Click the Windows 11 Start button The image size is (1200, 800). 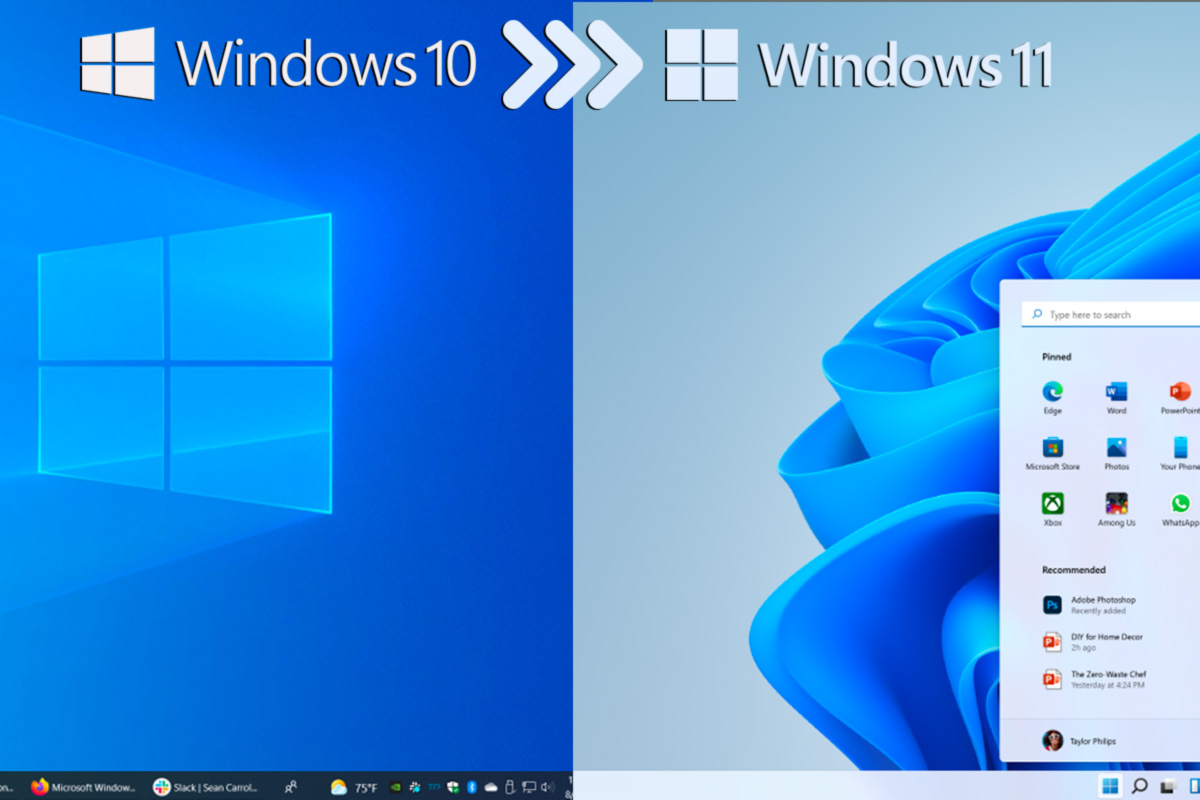point(1110,786)
